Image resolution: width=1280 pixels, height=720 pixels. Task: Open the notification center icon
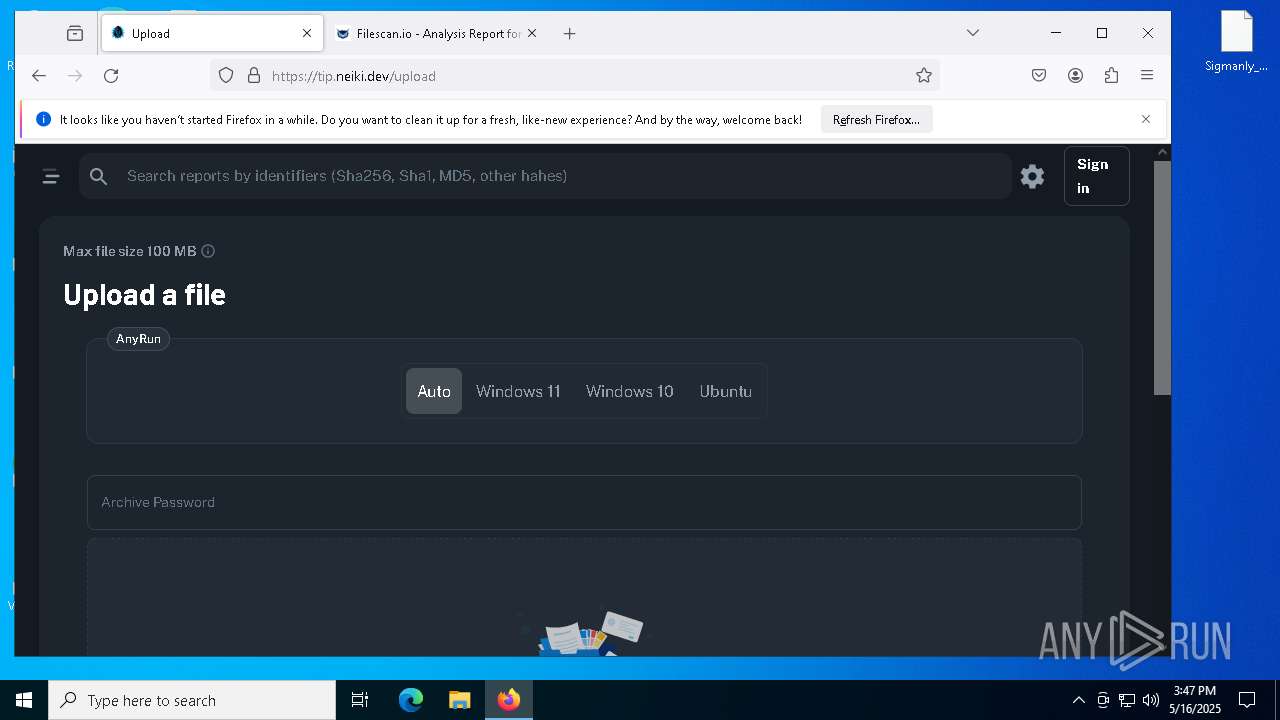(x=1247, y=700)
